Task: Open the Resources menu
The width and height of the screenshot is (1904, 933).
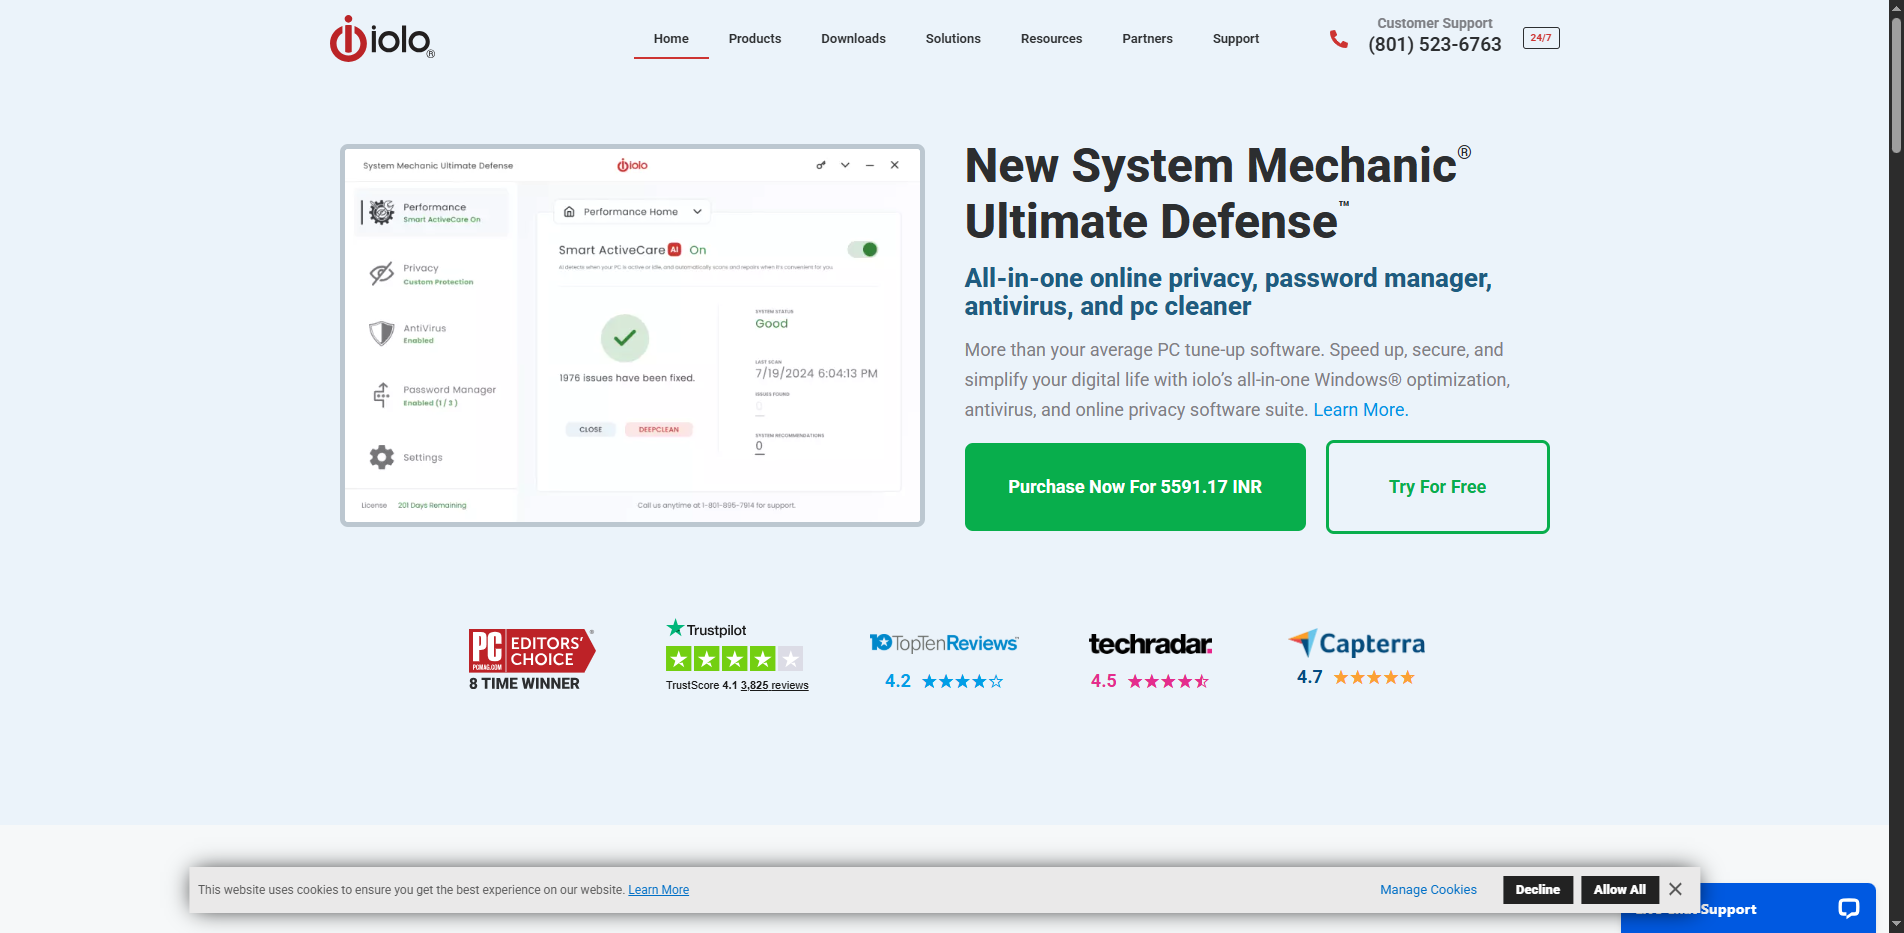Action: coord(1051,39)
